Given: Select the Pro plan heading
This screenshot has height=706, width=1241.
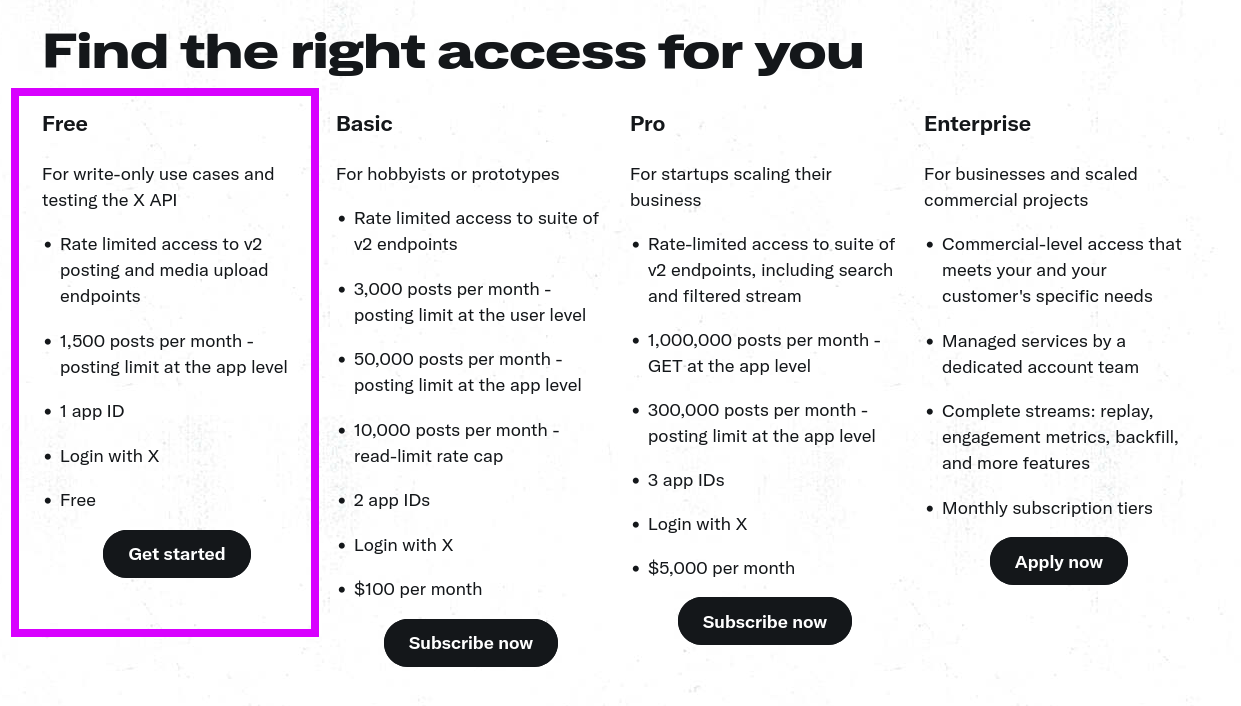Looking at the screenshot, I should point(647,124).
